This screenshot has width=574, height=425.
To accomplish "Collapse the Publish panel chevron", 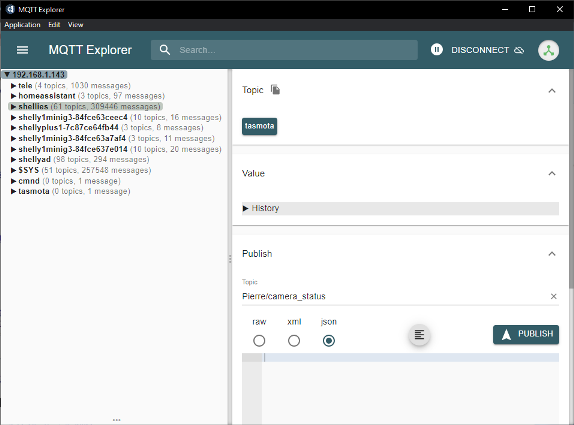I will click(552, 254).
